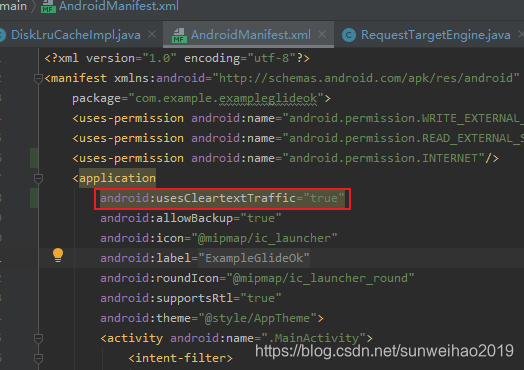Switch to the DiskLruCacheImpl.java tab
Viewport: 524px width, 370px height.
76,35
